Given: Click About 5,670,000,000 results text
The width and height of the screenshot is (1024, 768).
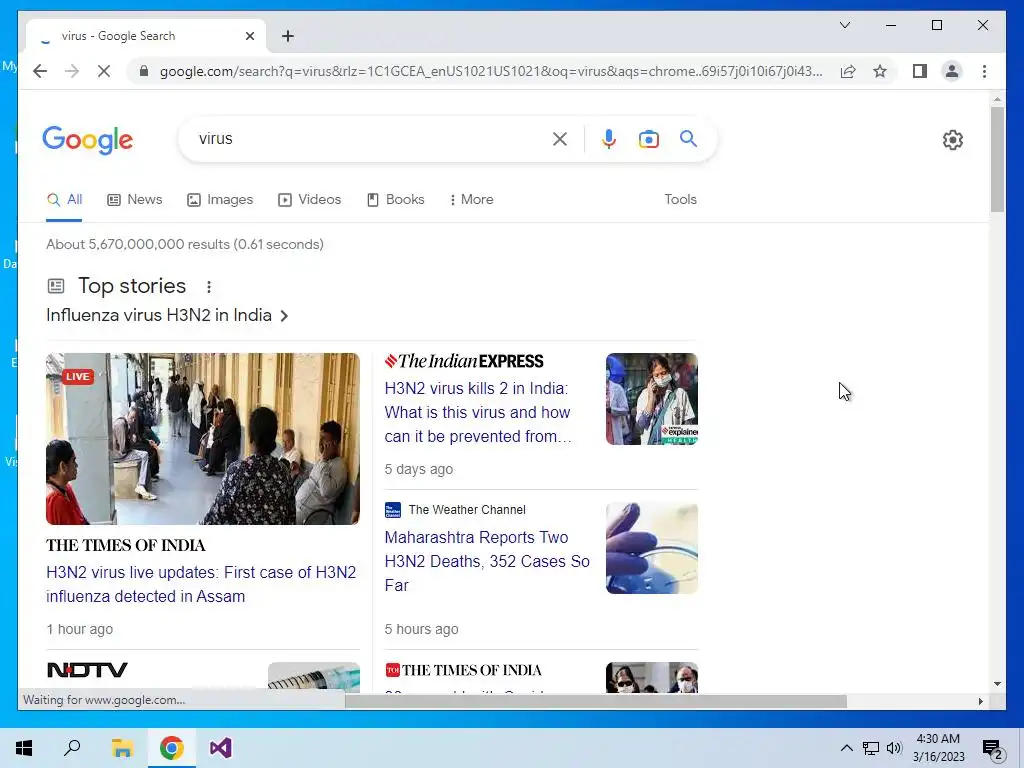Looking at the screenshot, I should (185, 244).
